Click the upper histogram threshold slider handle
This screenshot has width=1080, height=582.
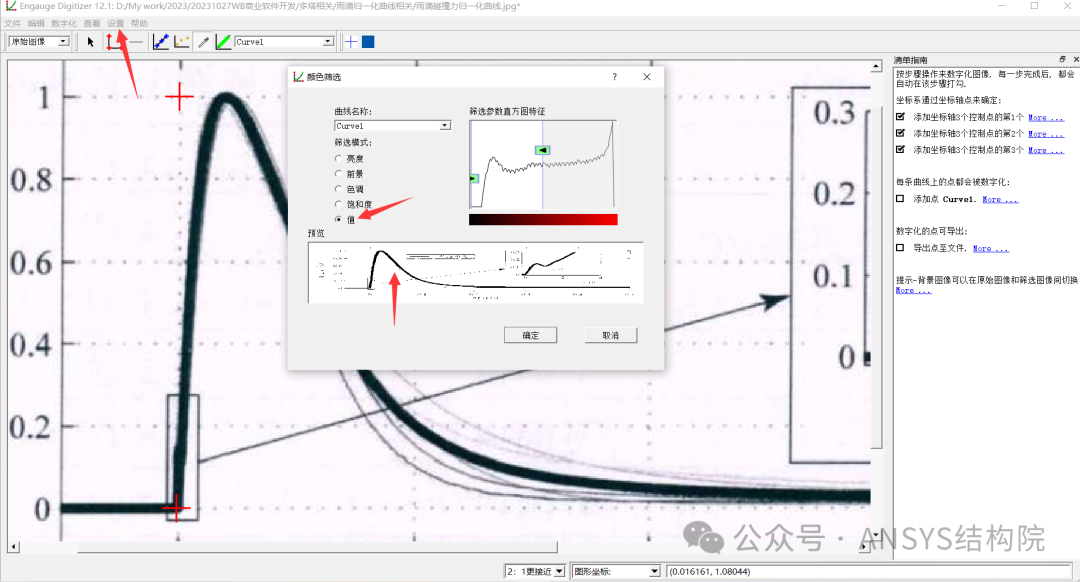coord(542,150)
